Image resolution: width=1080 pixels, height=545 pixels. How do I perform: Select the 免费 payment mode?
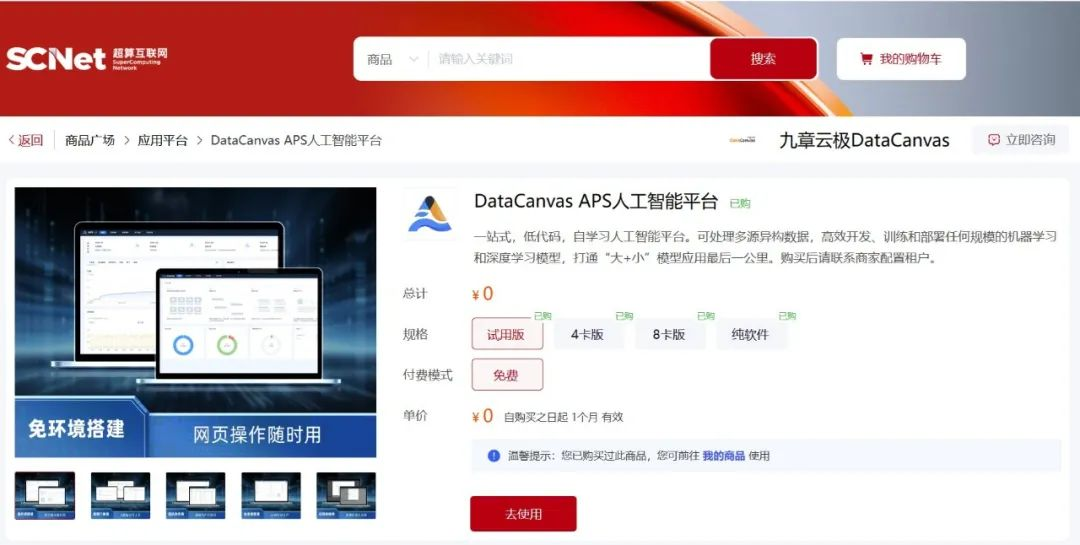tap(506, 375)
